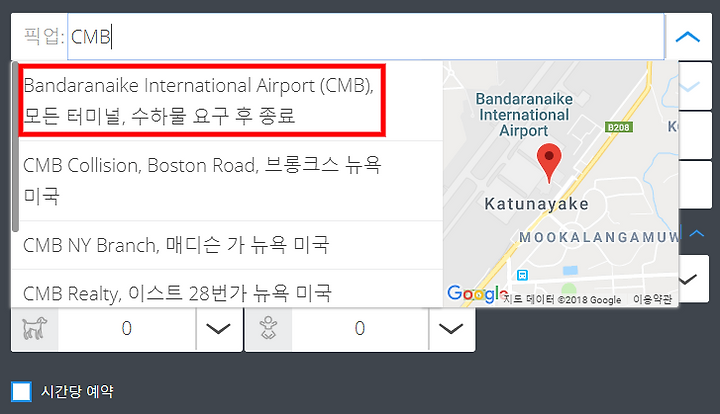Click the blue transit stop icon on map
Viewport: 720px width, 414px height.
[522, 275]
